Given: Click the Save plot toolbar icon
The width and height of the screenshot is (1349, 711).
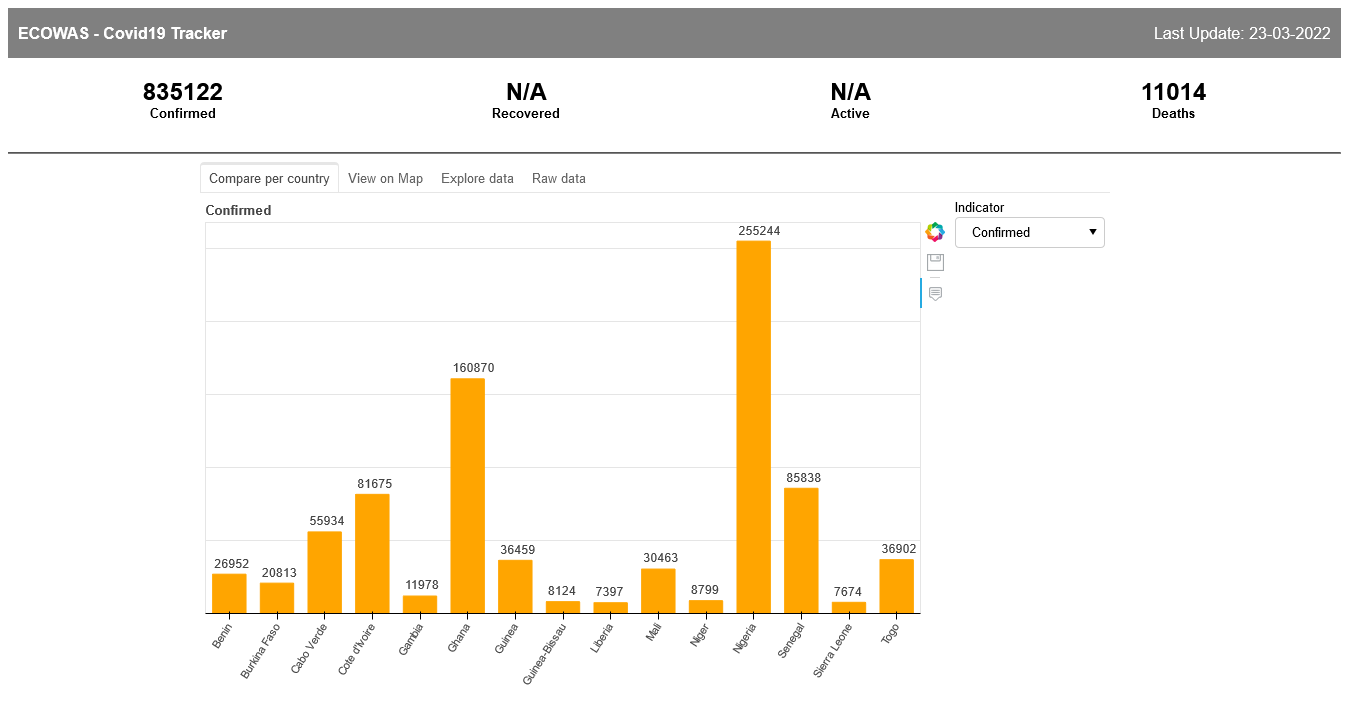Looking at the screenshot, I should tap(935, 262).
